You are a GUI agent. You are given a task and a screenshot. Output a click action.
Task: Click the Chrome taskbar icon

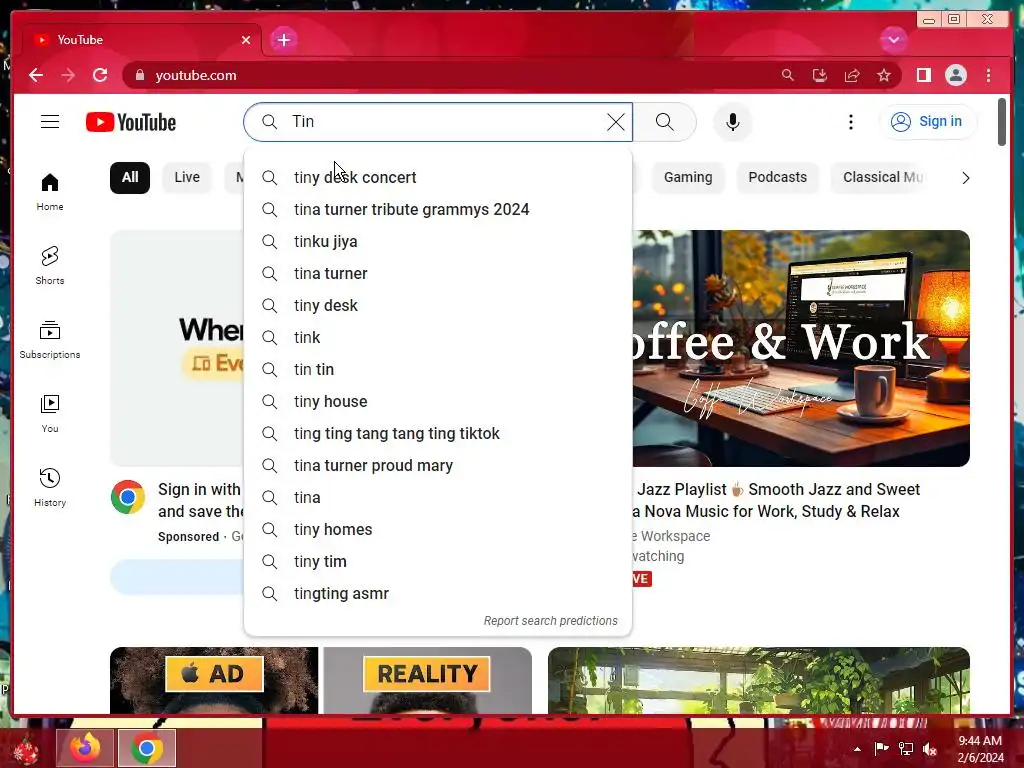pos(146,748)
